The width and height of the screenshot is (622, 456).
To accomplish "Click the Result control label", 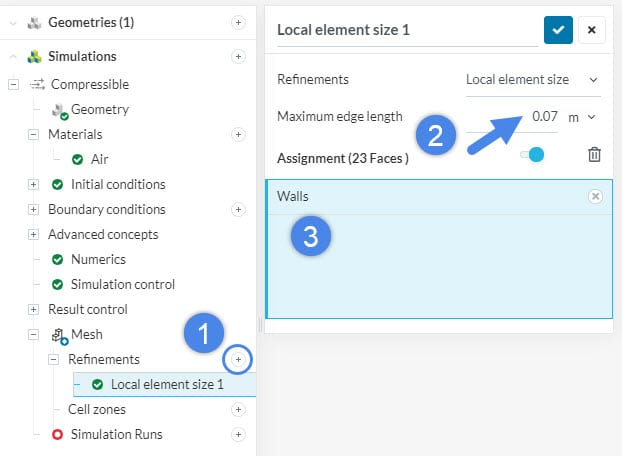I will 88,310.
